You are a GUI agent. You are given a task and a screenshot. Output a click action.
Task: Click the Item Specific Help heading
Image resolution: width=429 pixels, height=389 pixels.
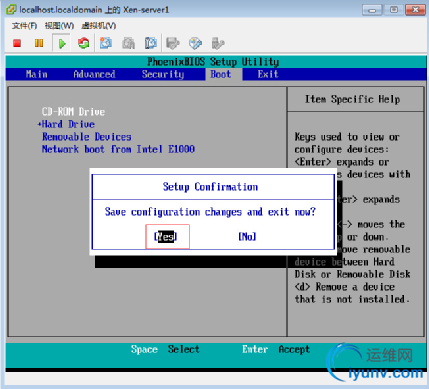(353, 99)
